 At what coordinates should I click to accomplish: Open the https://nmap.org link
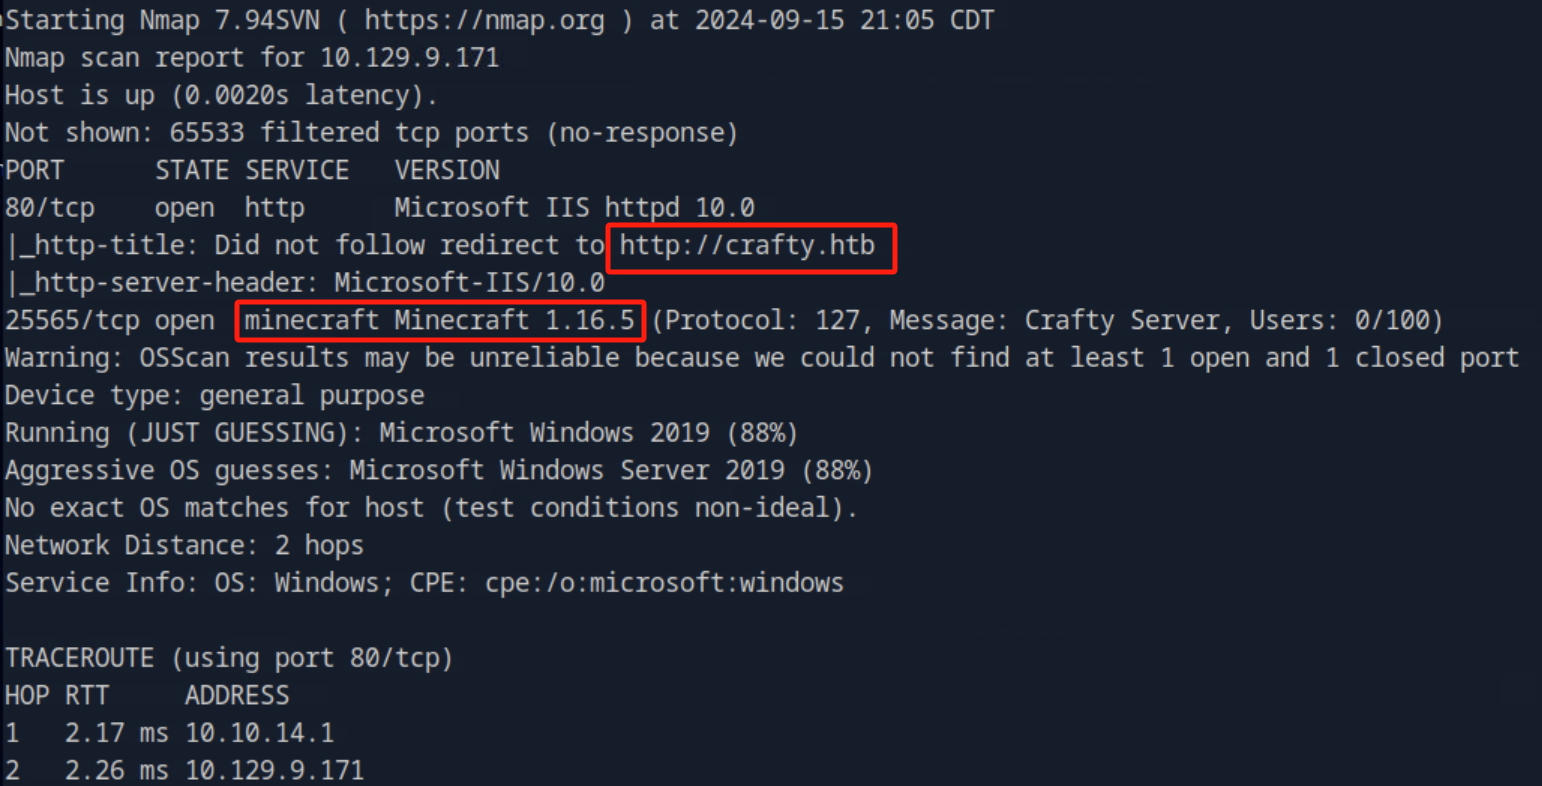pos(484,20)
